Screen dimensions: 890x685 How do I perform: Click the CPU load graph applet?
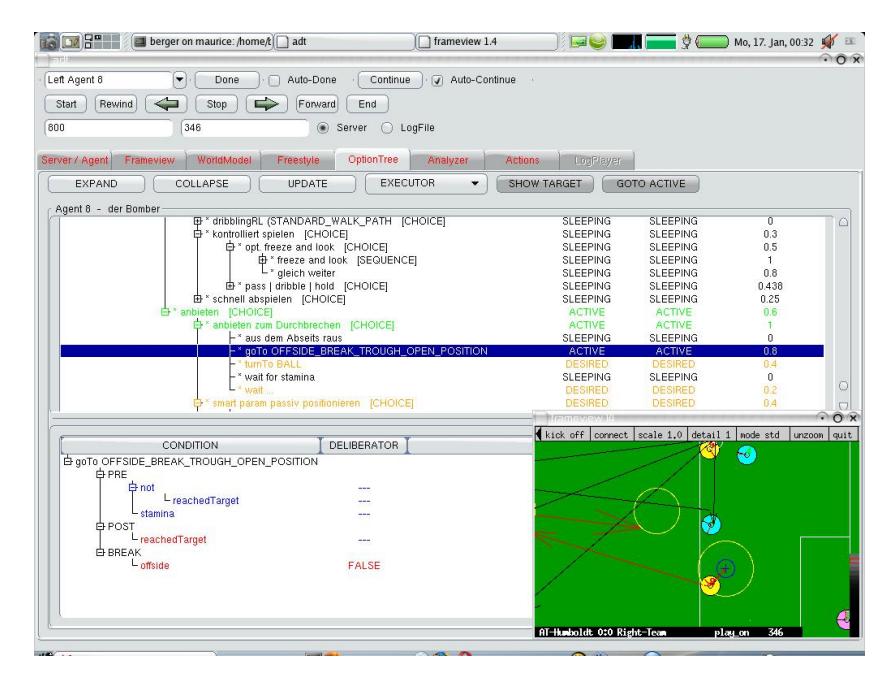(x=627, y=41)
